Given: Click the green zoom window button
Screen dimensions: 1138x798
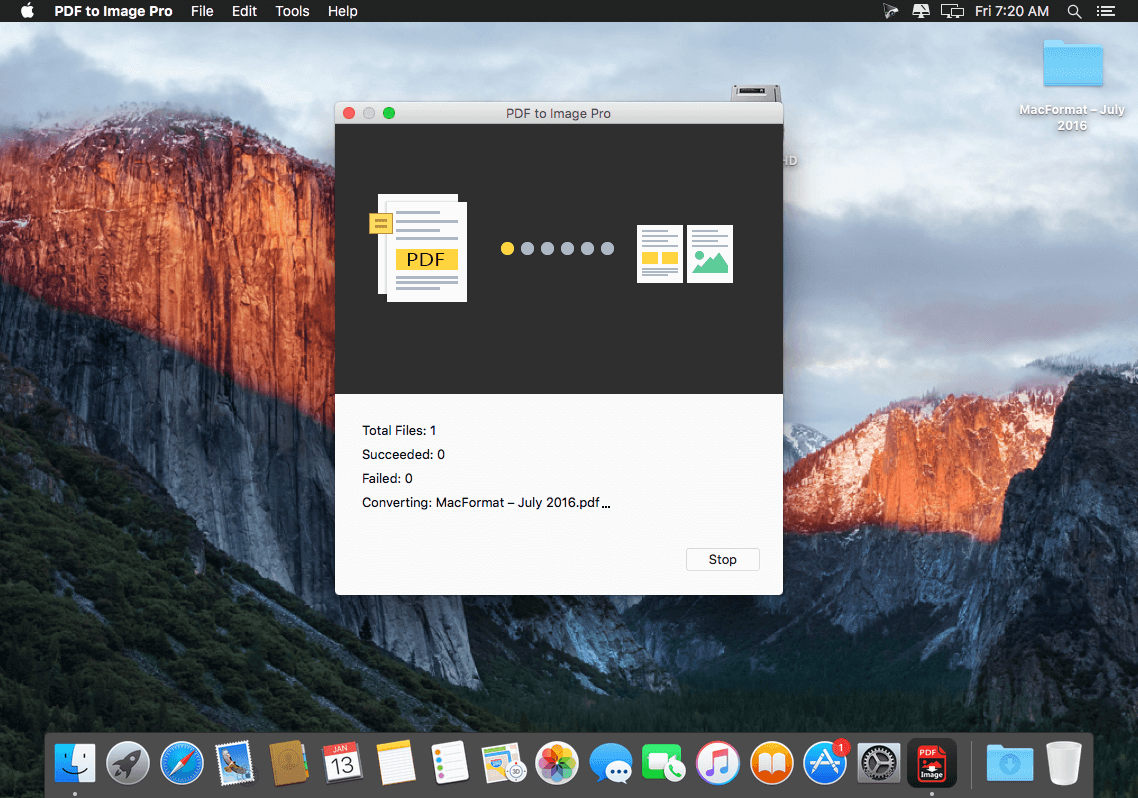Looking at the screenshot, I should 389,113.
